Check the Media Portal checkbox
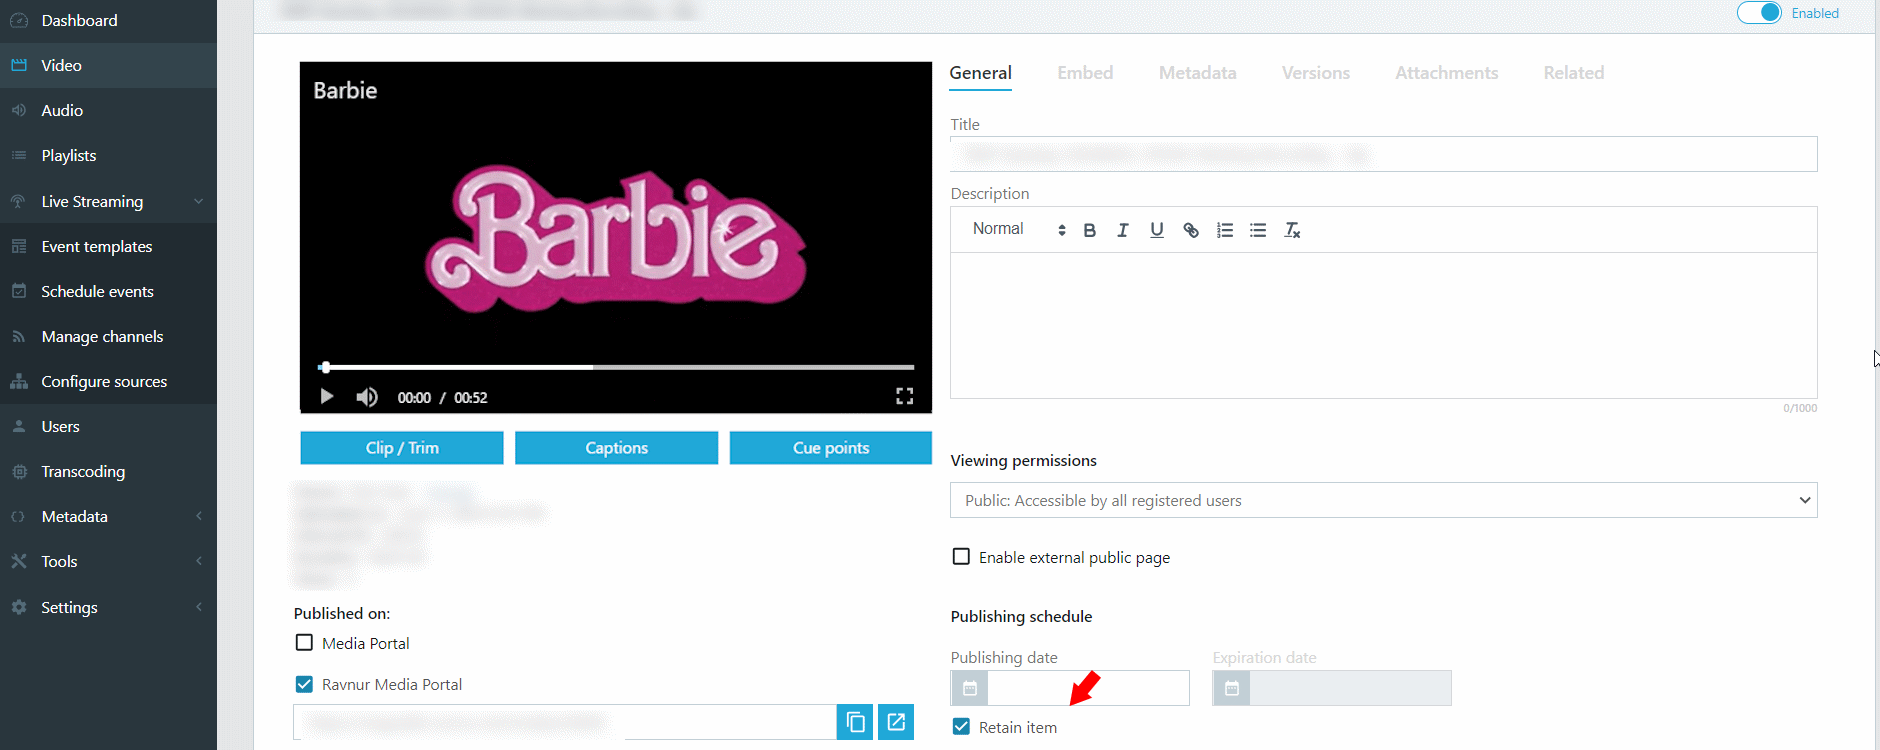Screen dimensions: 1880x750 click(x=304, y=643)
